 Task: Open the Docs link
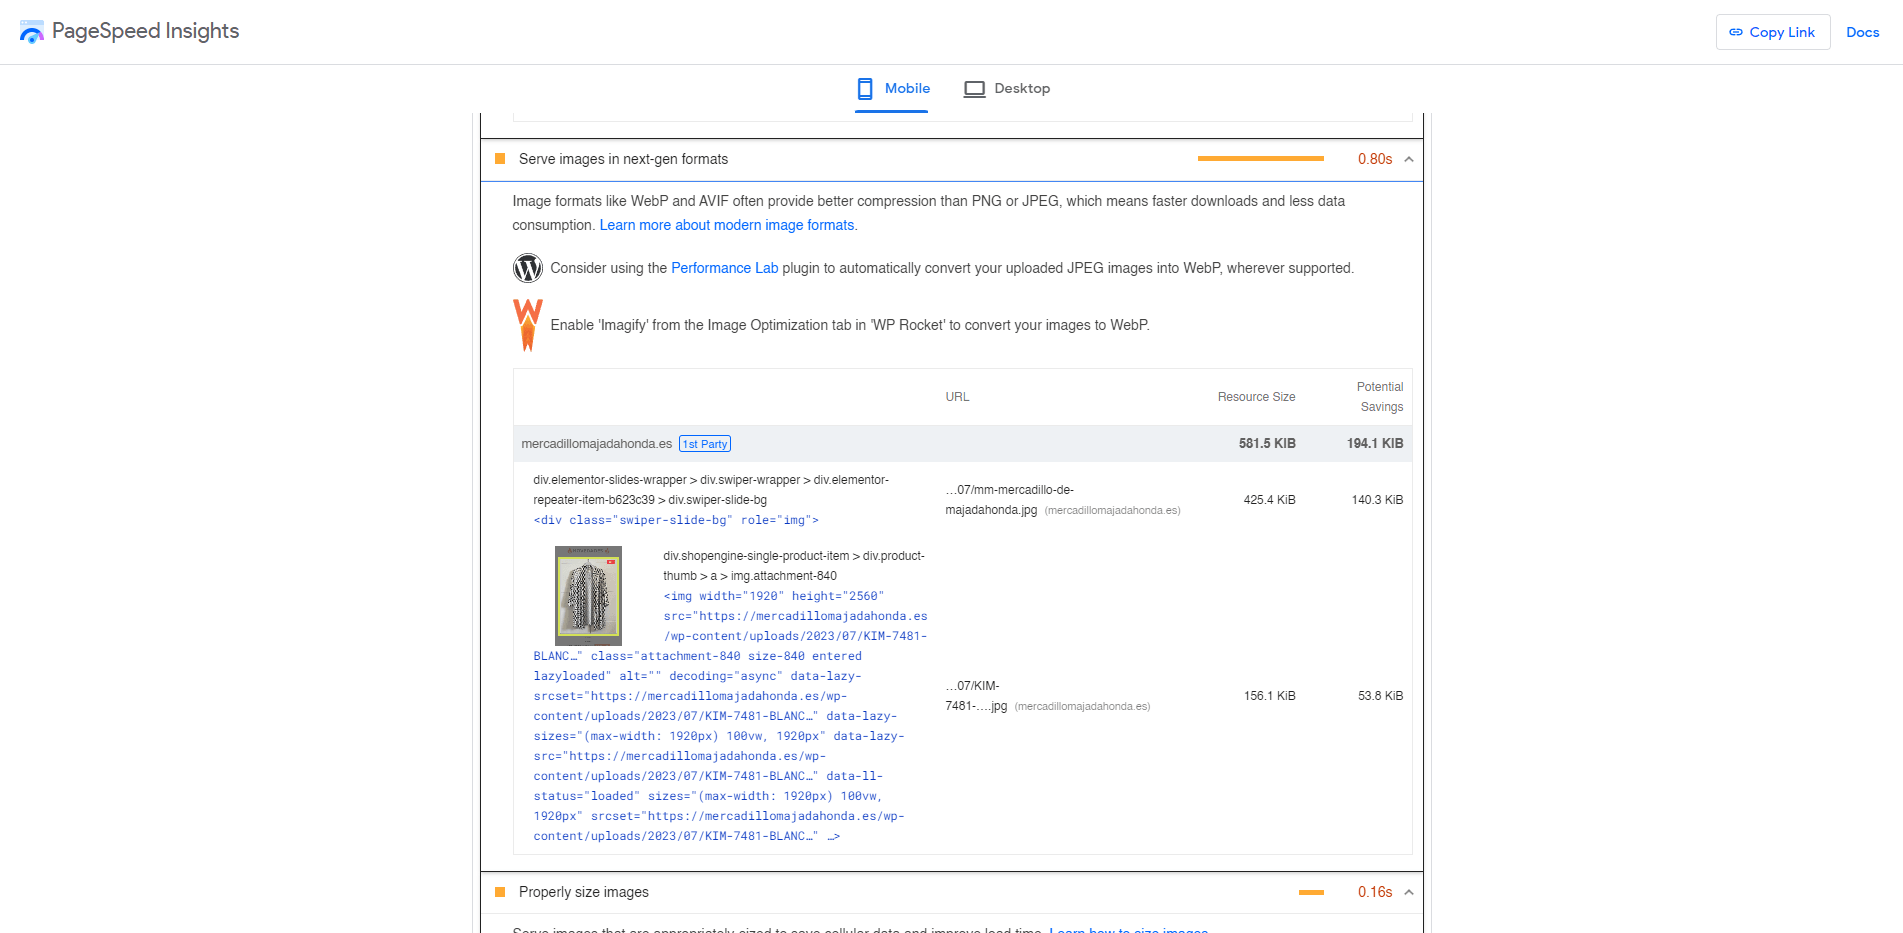(x=1862, y=32)
